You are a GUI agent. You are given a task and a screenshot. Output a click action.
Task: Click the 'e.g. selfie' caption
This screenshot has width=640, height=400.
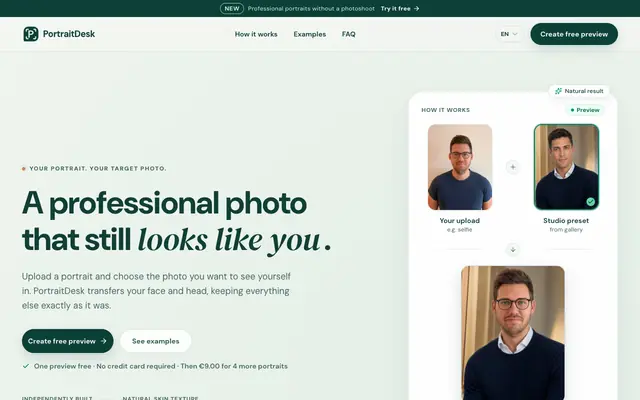[x=460, y=230]
